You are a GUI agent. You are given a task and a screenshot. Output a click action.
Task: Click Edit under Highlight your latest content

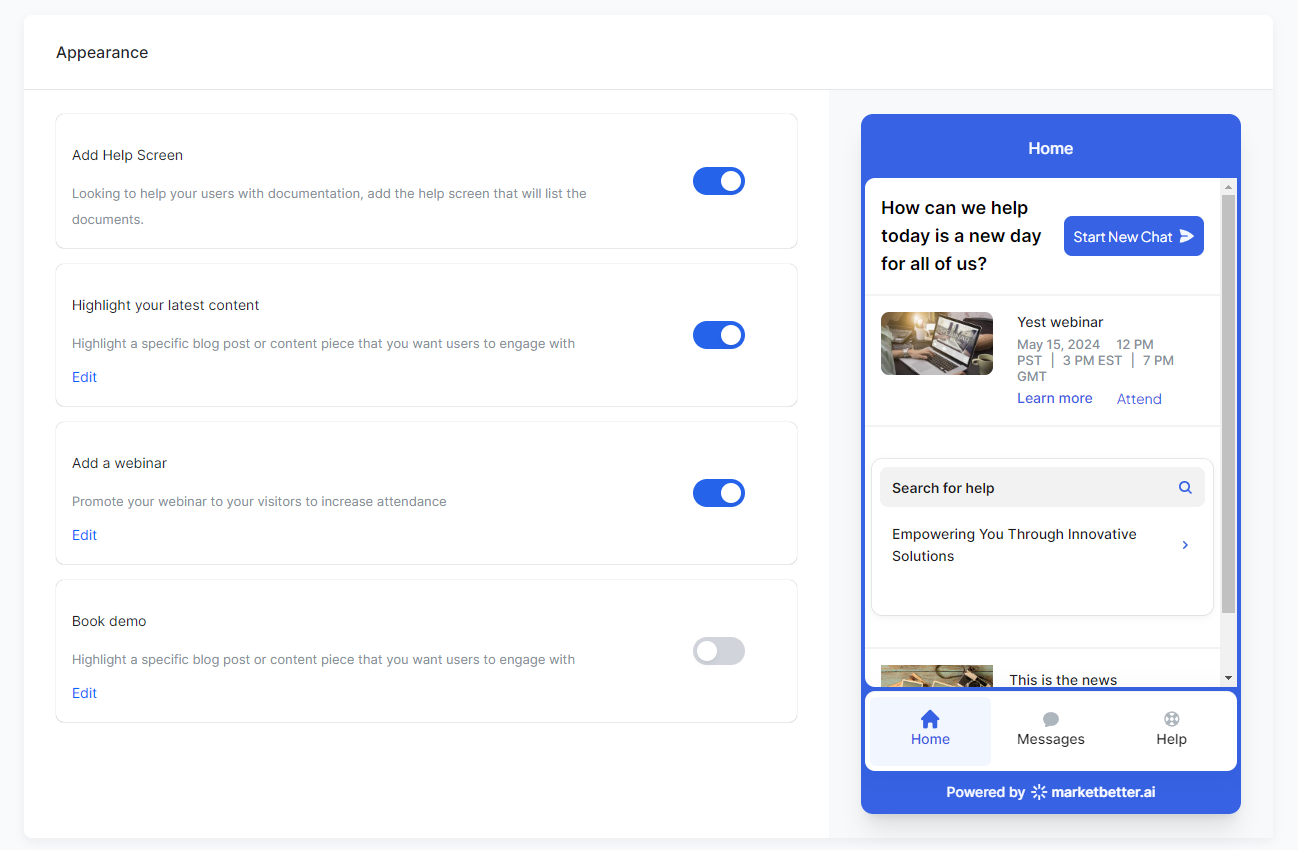coord(84,377)
